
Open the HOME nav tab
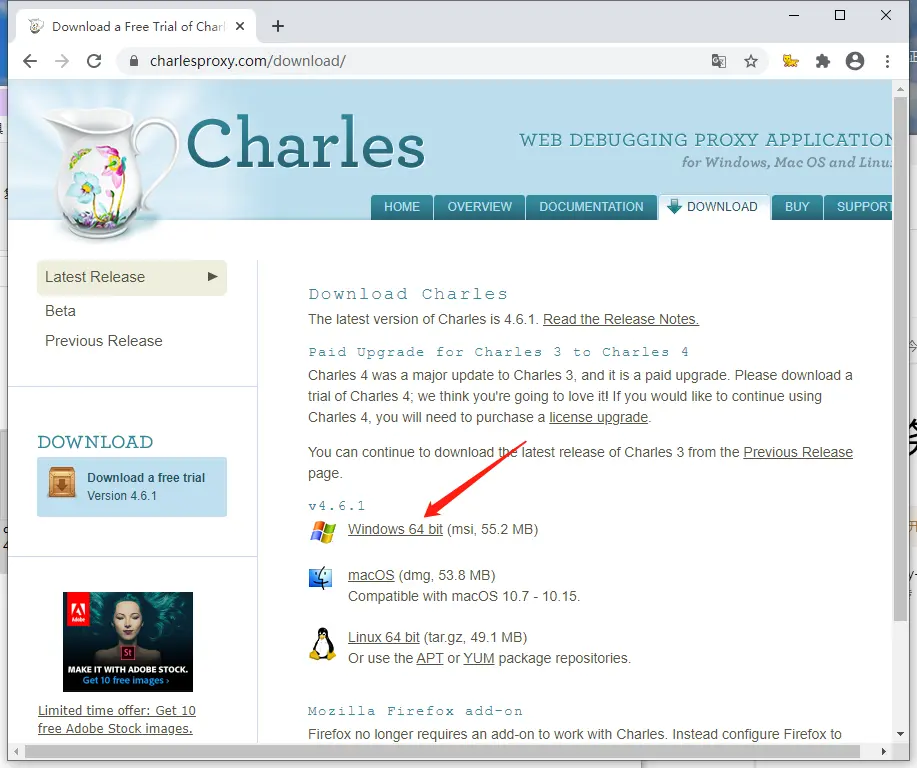pos(402,207)
